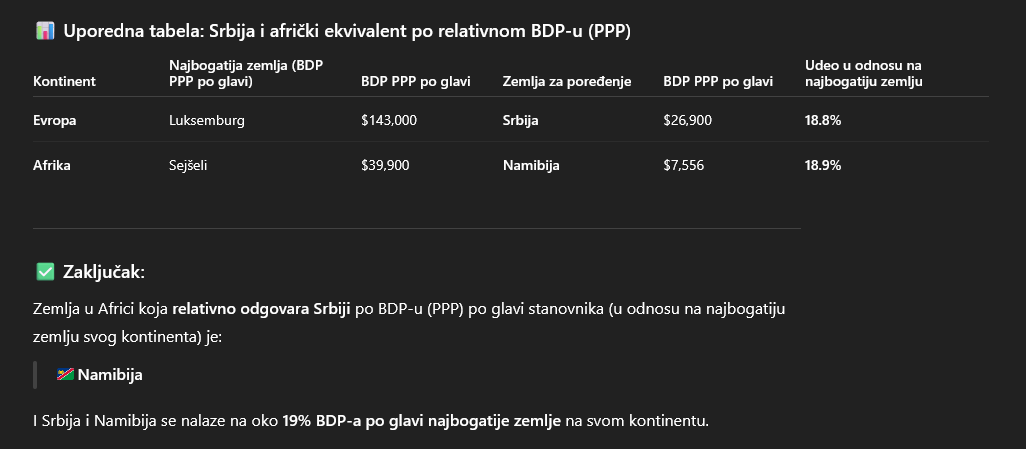Select the 'Afrika' row cell

tap(52, 165)
